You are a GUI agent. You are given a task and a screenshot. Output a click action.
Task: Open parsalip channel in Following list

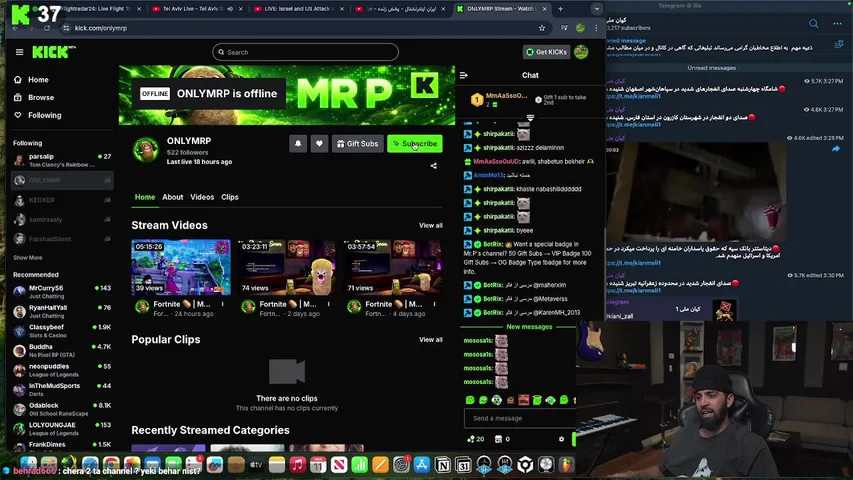click(62, 160)
